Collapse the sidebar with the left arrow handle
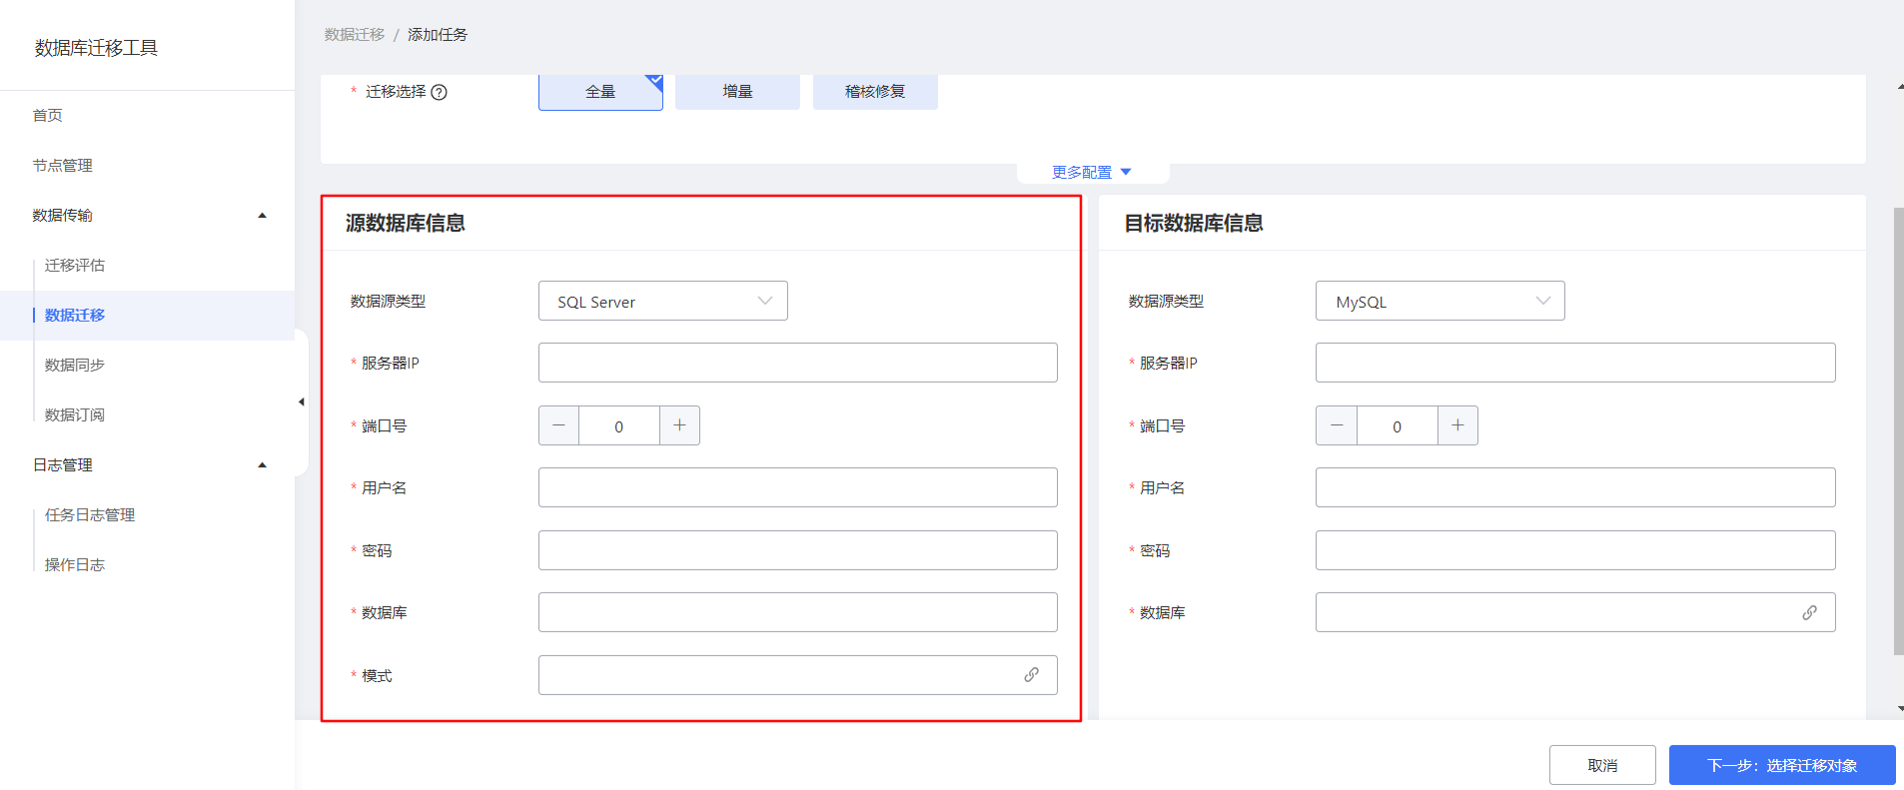Image resolution: width=1904 pixels, height=790 pixels. [x=301, y=402]
